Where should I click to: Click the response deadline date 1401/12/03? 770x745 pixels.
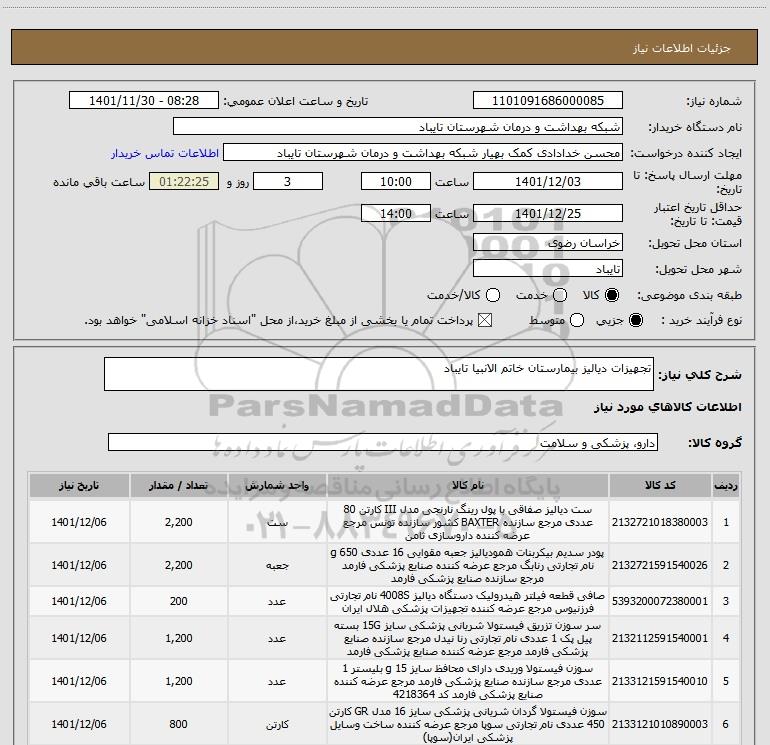[x=548, y=182]
